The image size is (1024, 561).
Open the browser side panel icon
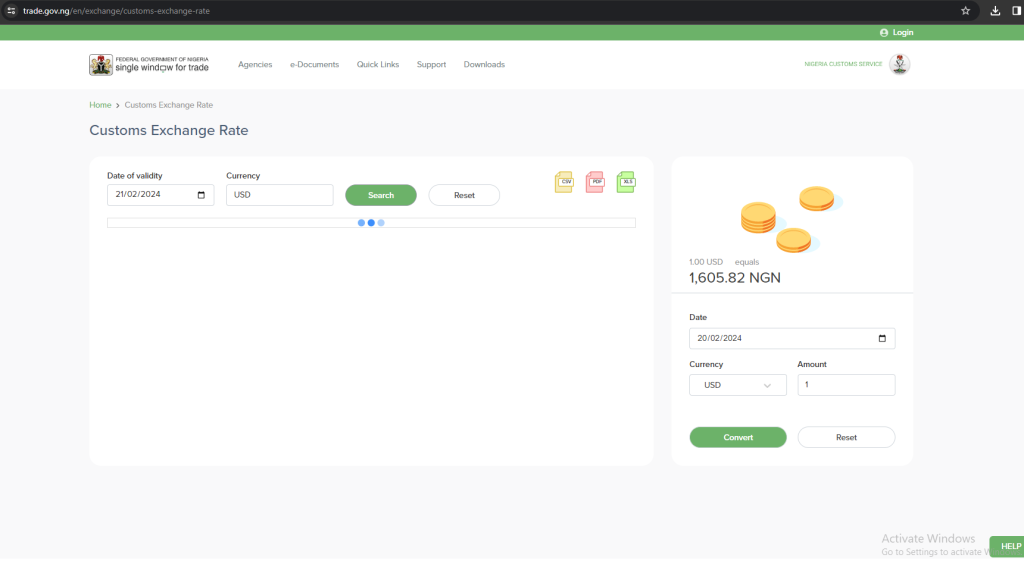(1016, 11)
